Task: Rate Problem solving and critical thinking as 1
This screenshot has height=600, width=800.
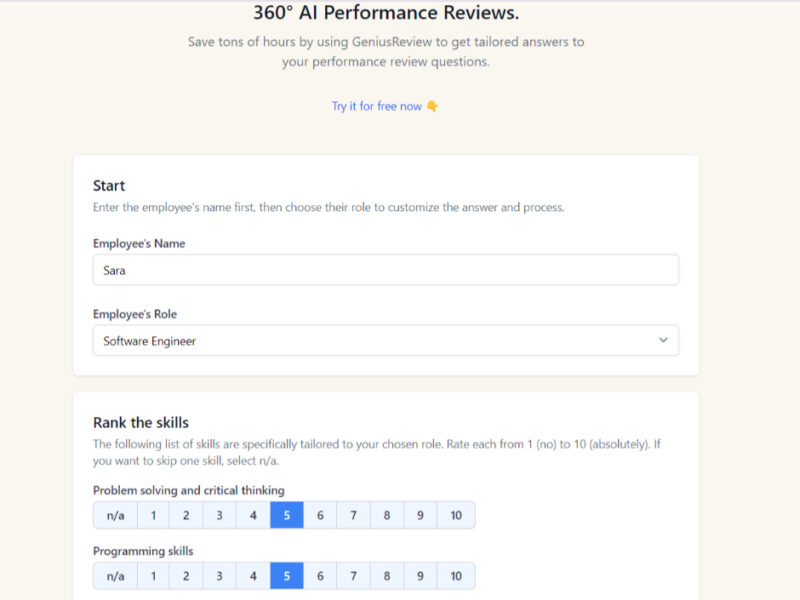Action: 153,515
